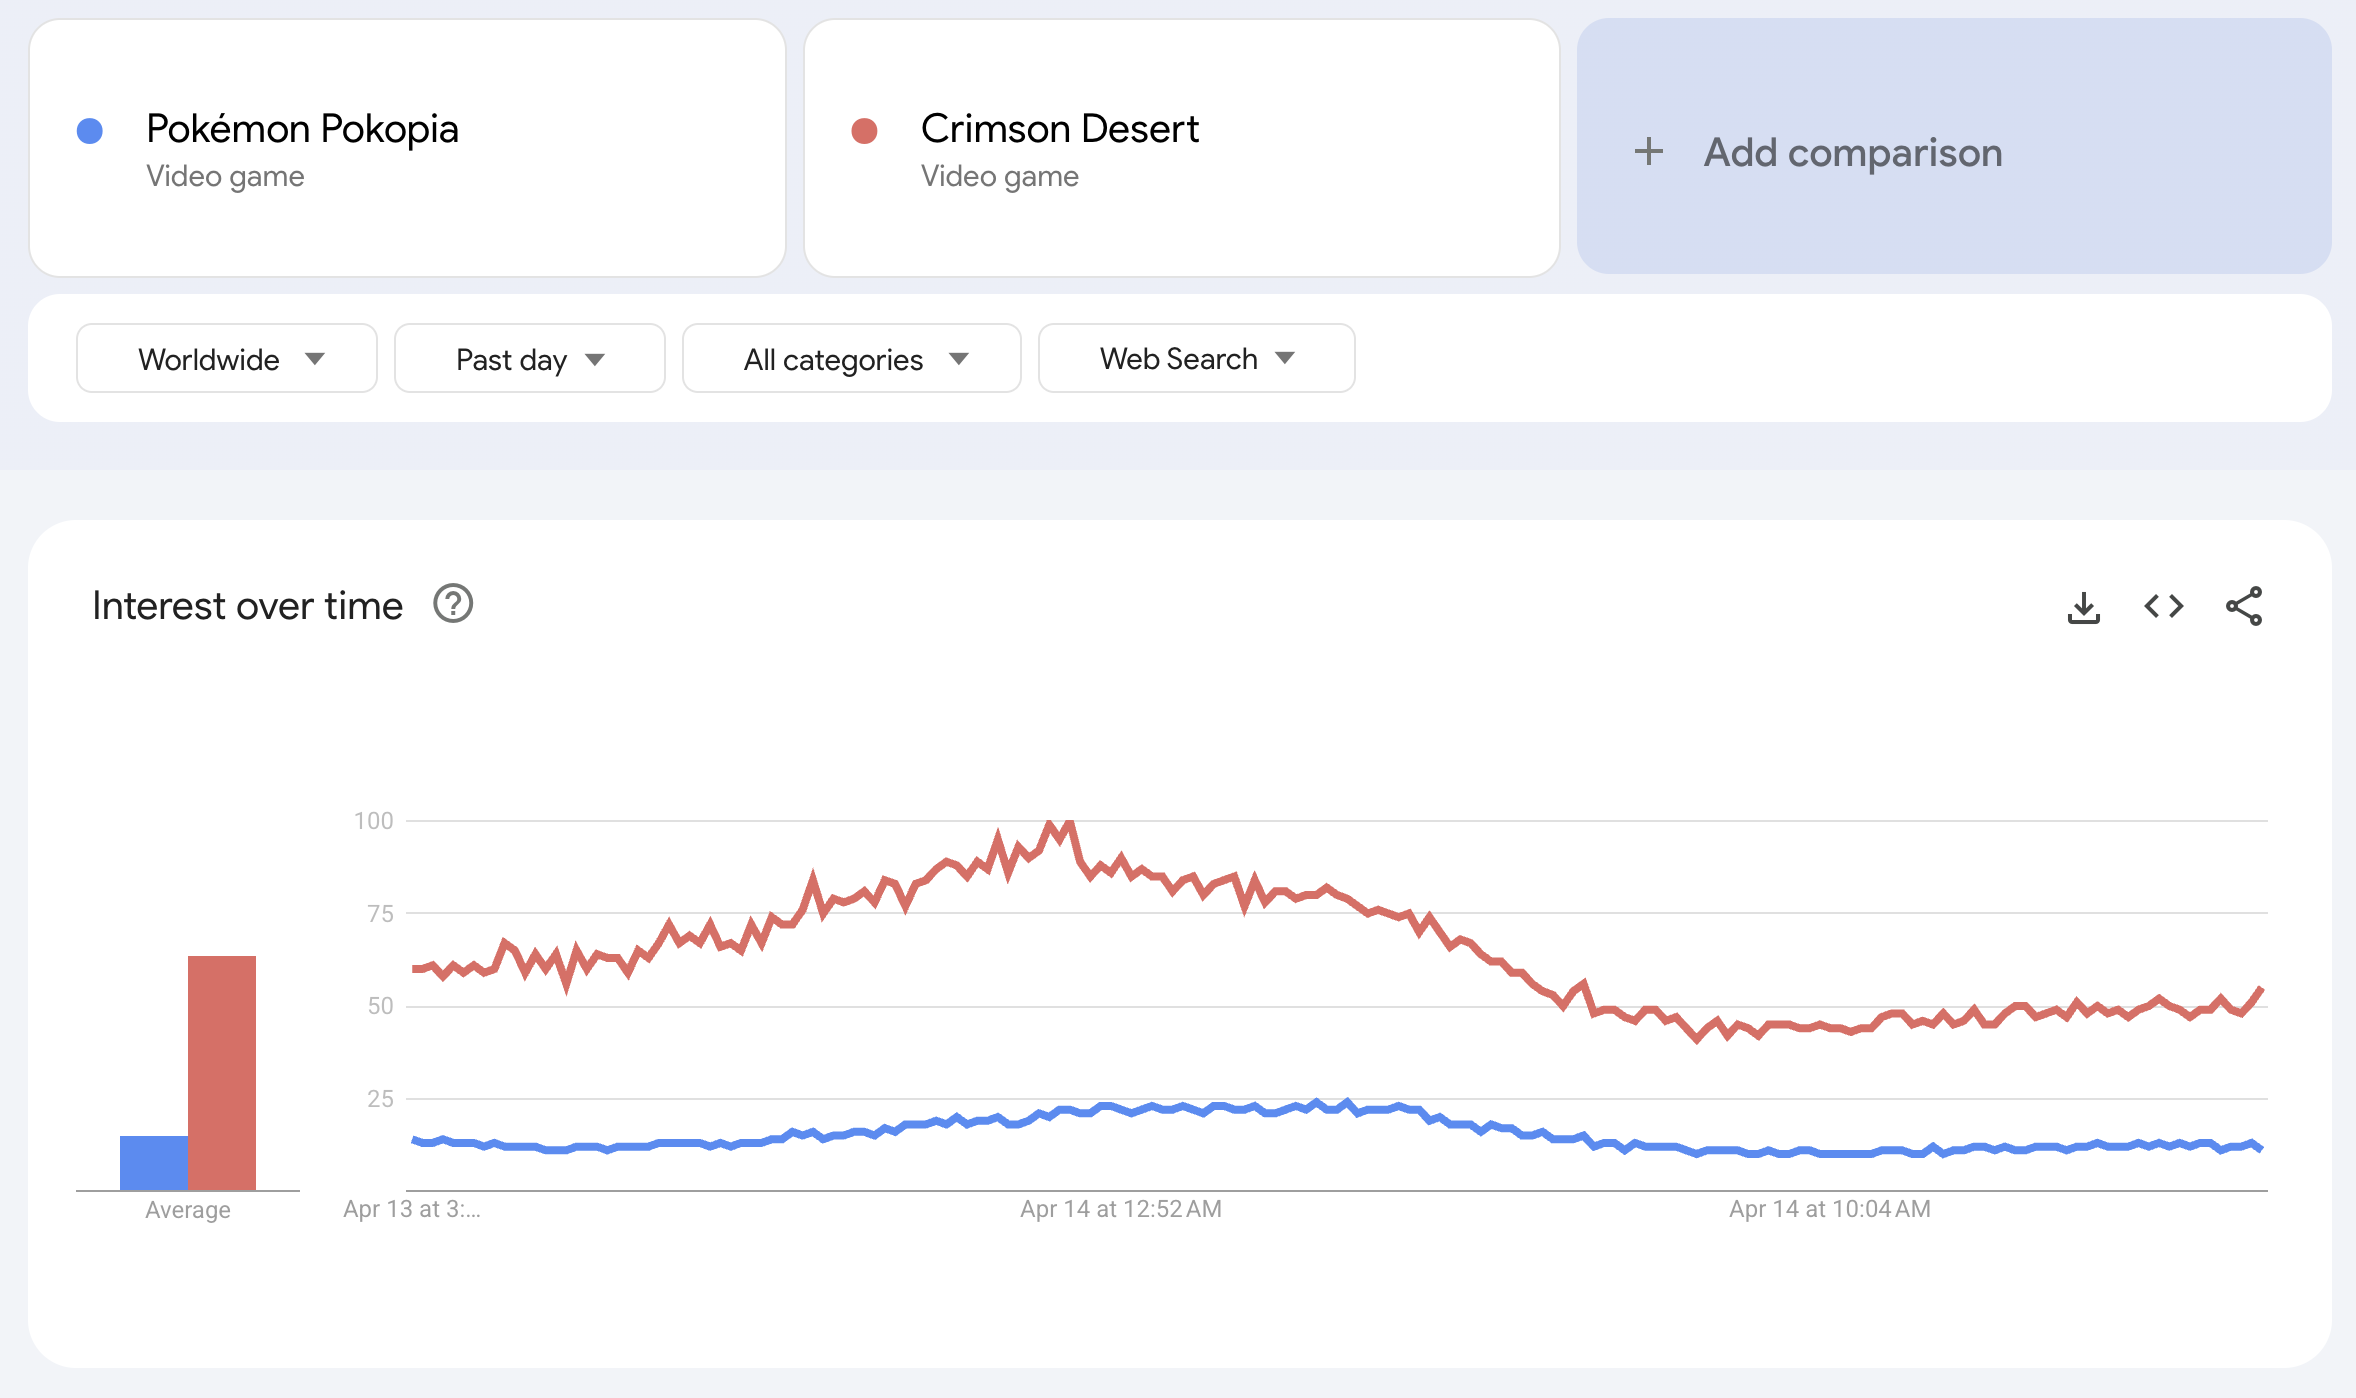Click the Average label under bars
2356x1398 pixels.
coord(188,1210)
